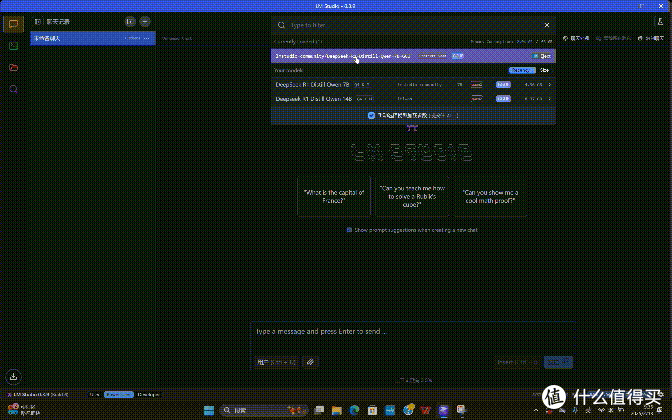672x420 pixels.
Task: Open the Size sort option
Action: tap(544, 70)
